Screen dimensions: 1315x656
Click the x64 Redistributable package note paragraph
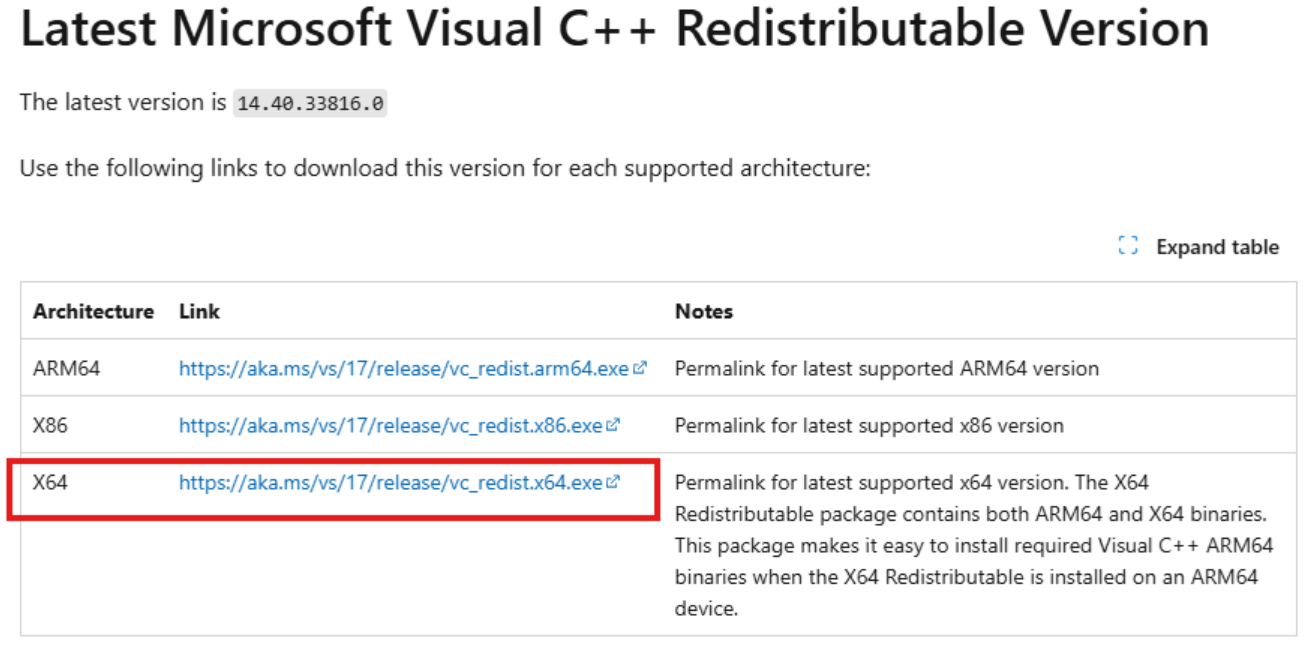point(972,545)
